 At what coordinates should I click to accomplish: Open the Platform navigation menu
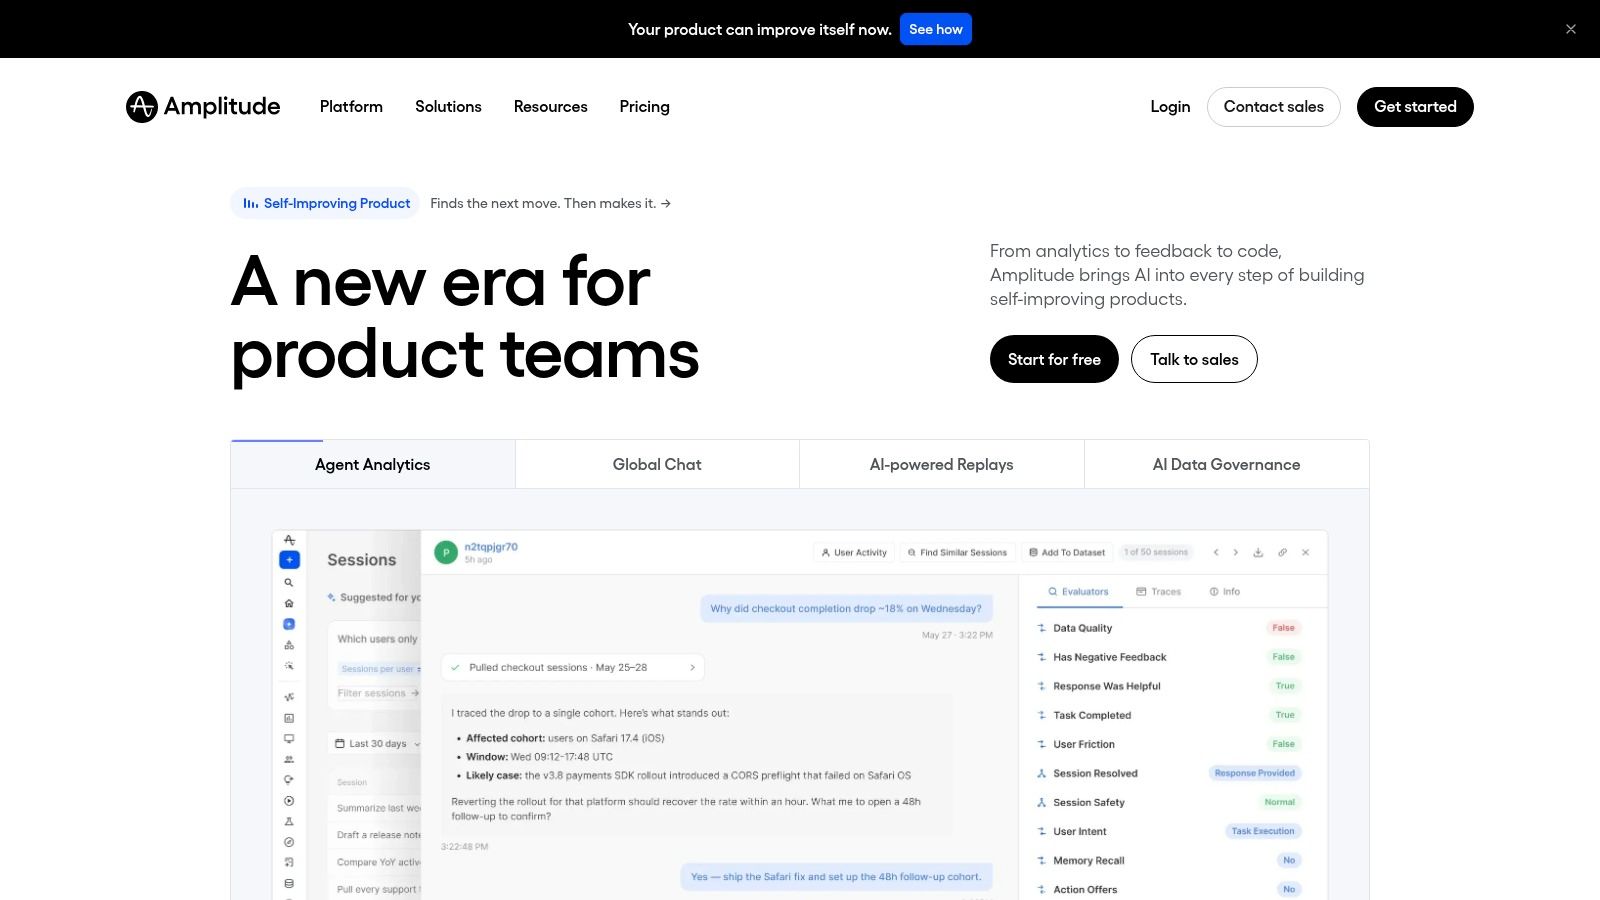(351, 107)
